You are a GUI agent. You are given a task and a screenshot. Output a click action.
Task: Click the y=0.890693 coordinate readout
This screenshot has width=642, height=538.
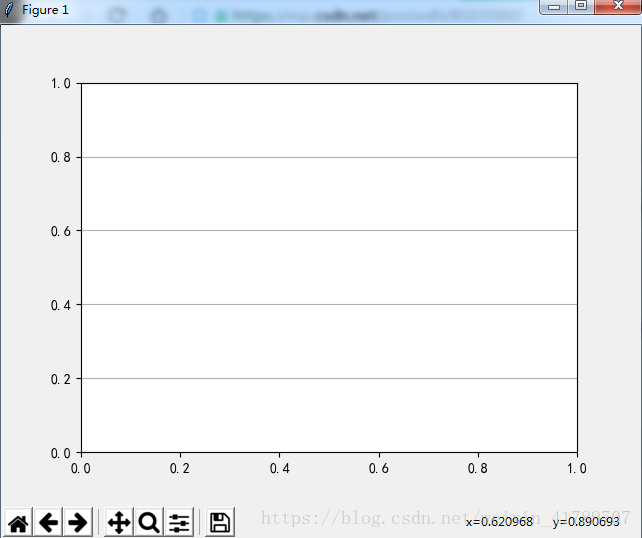click(x=586, y=522)
